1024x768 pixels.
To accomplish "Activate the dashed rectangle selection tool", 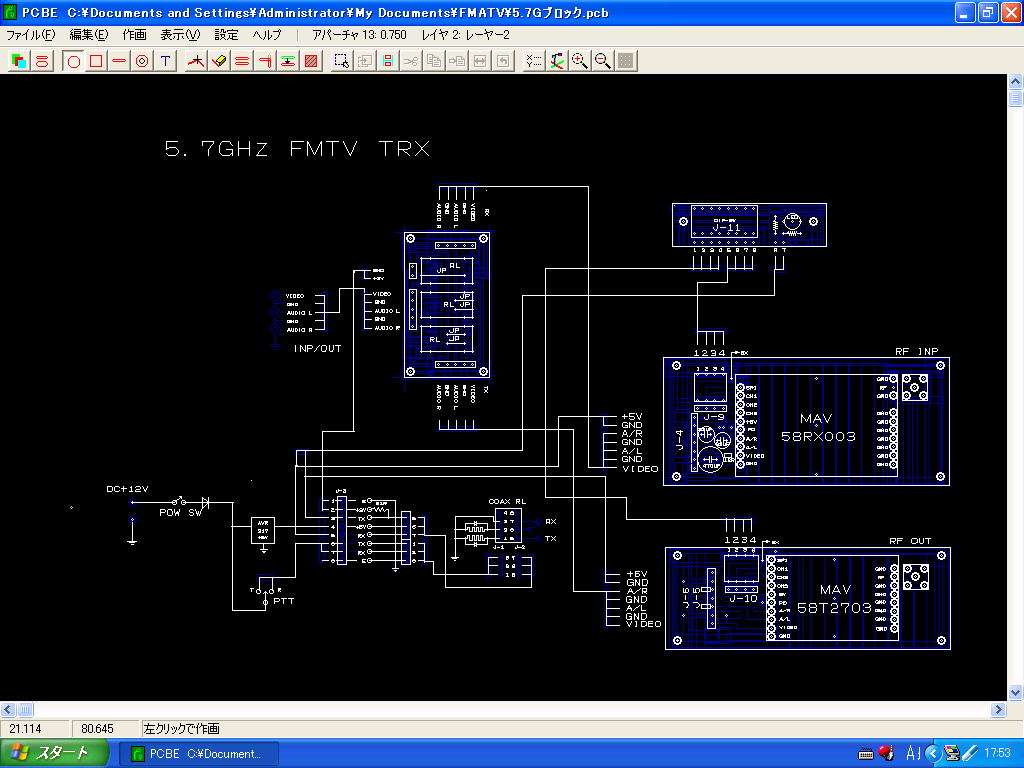I will 342,61.
